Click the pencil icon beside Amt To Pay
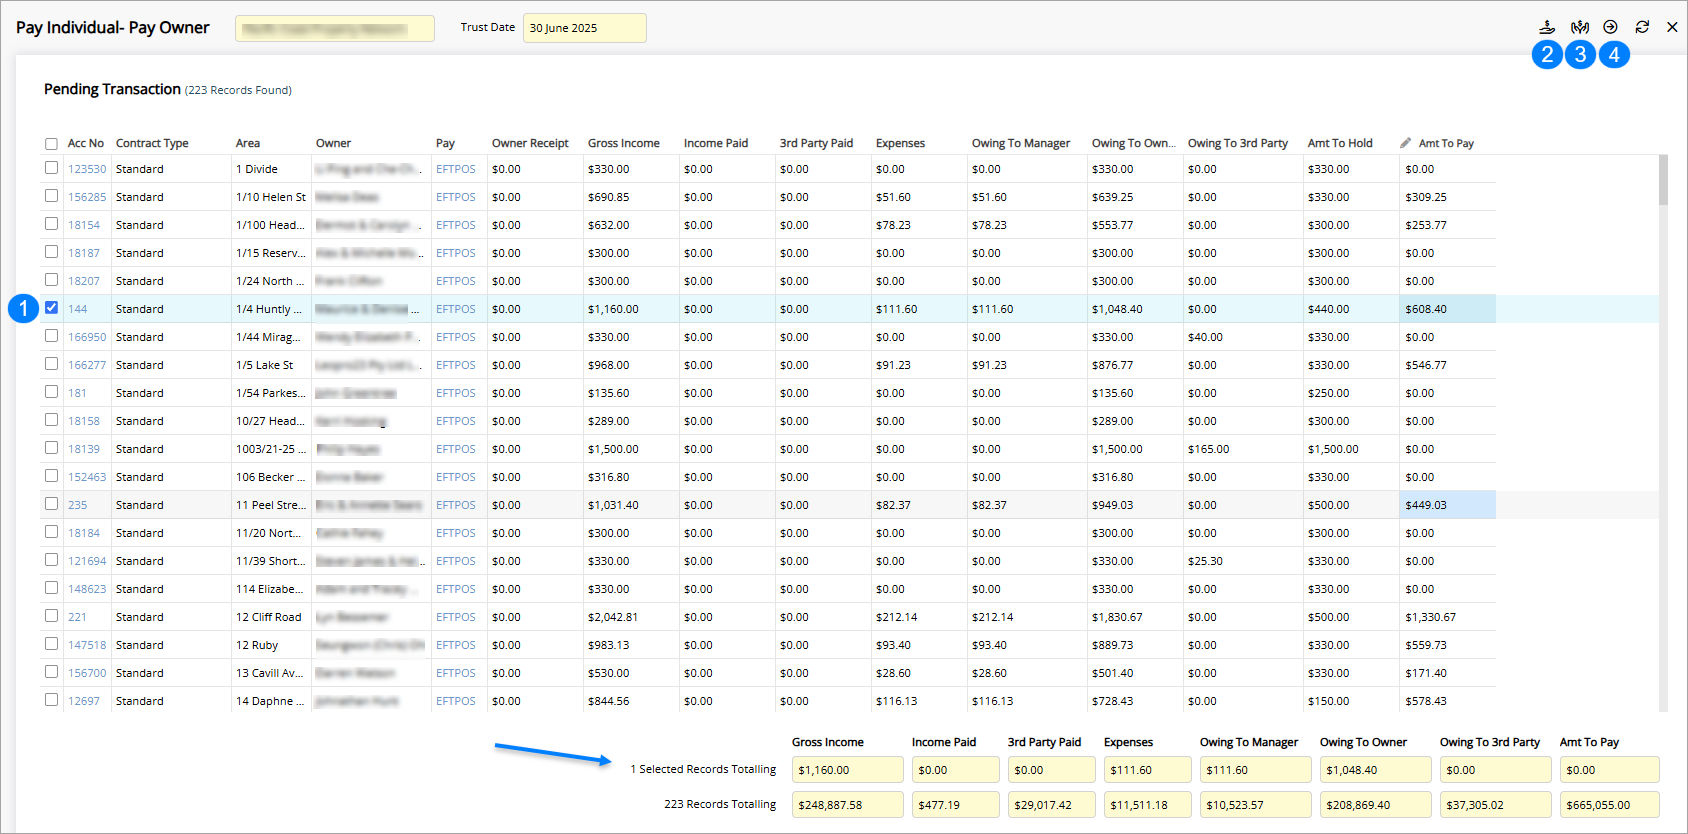1688x834 pixels. tap(1406, 143)
